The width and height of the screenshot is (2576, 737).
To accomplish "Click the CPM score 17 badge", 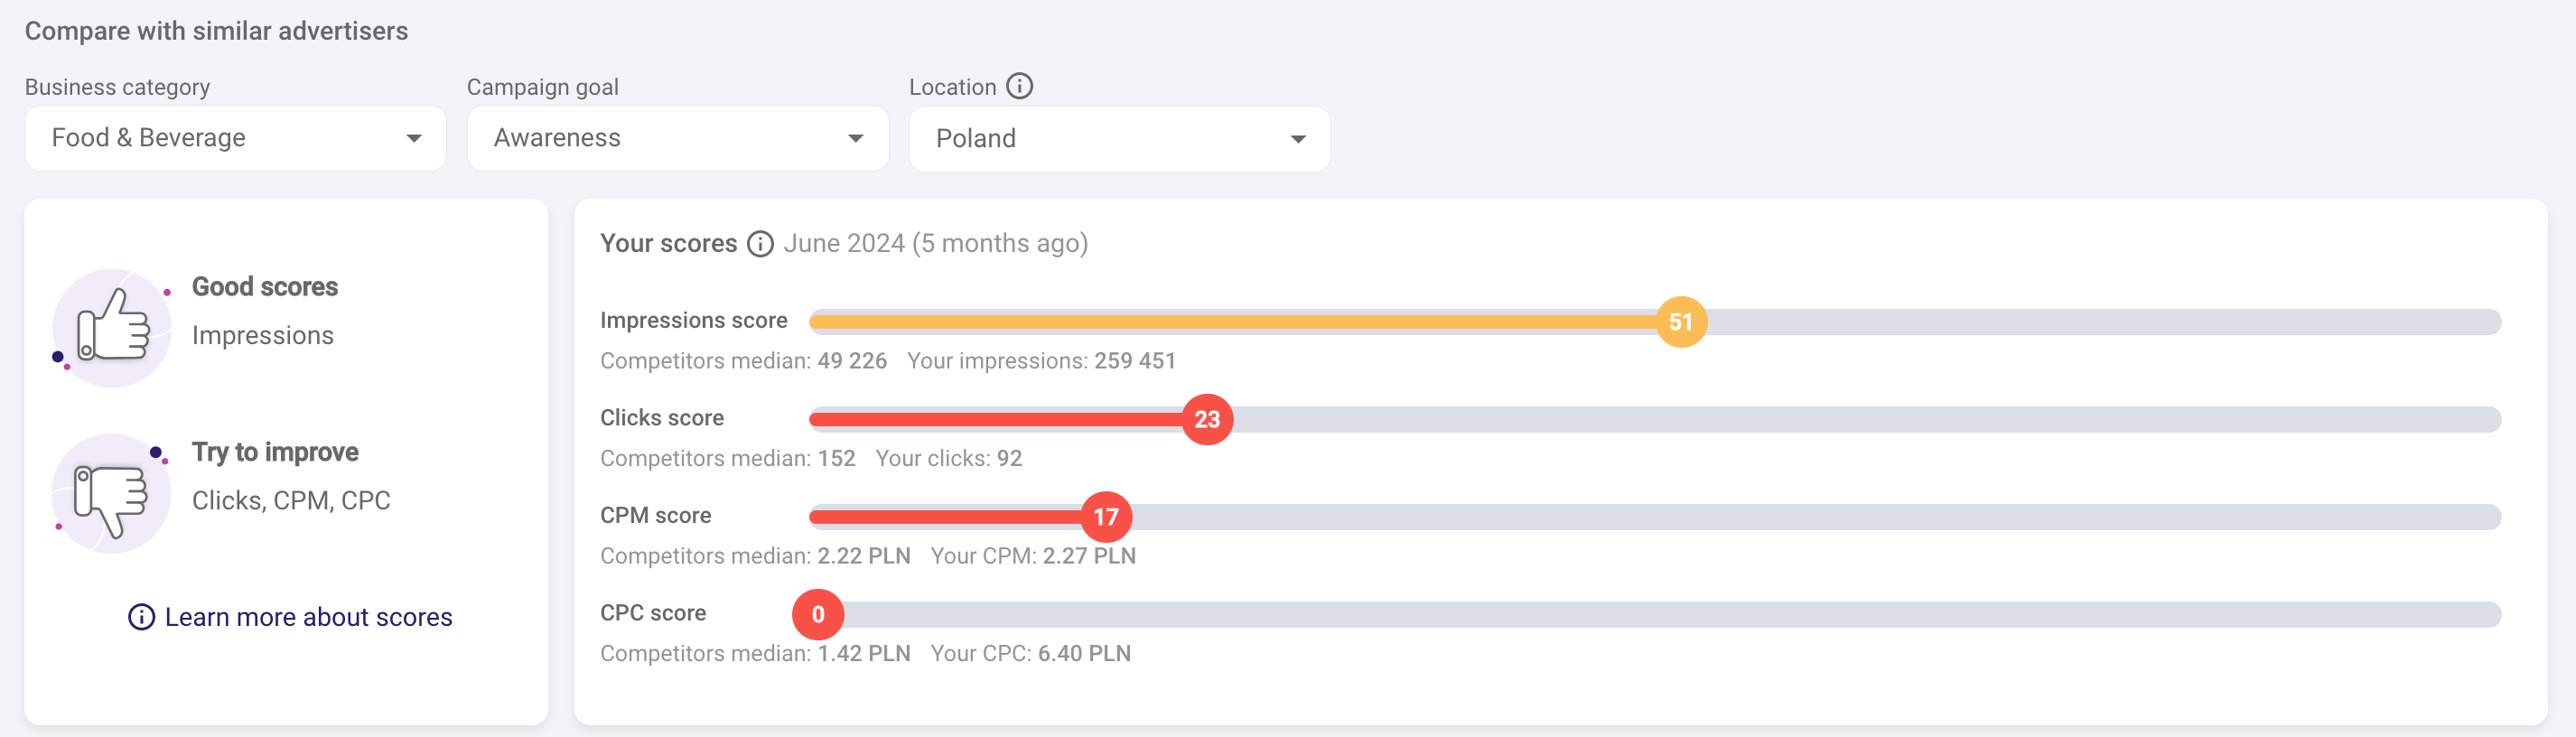I will pos(1105,517).
